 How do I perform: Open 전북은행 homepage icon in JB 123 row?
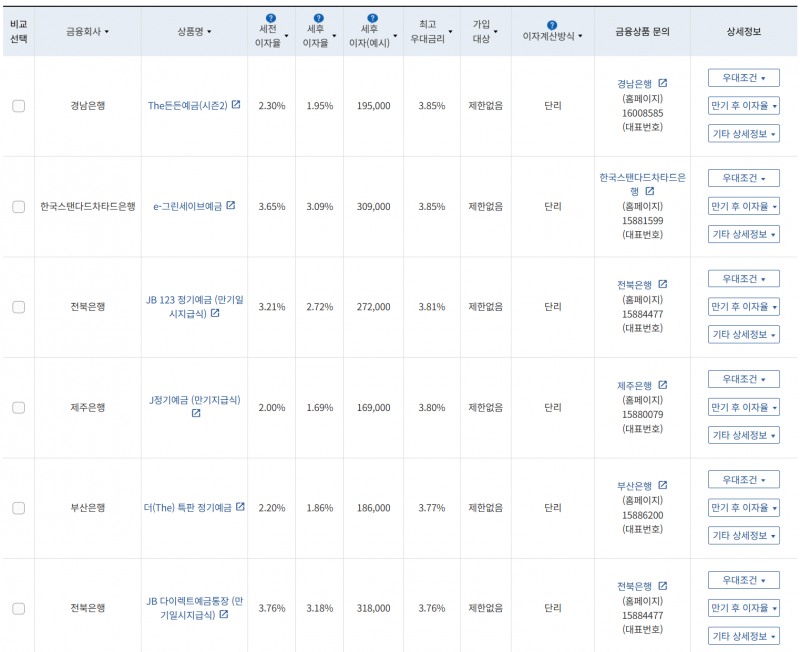click(x=663, y=284)
